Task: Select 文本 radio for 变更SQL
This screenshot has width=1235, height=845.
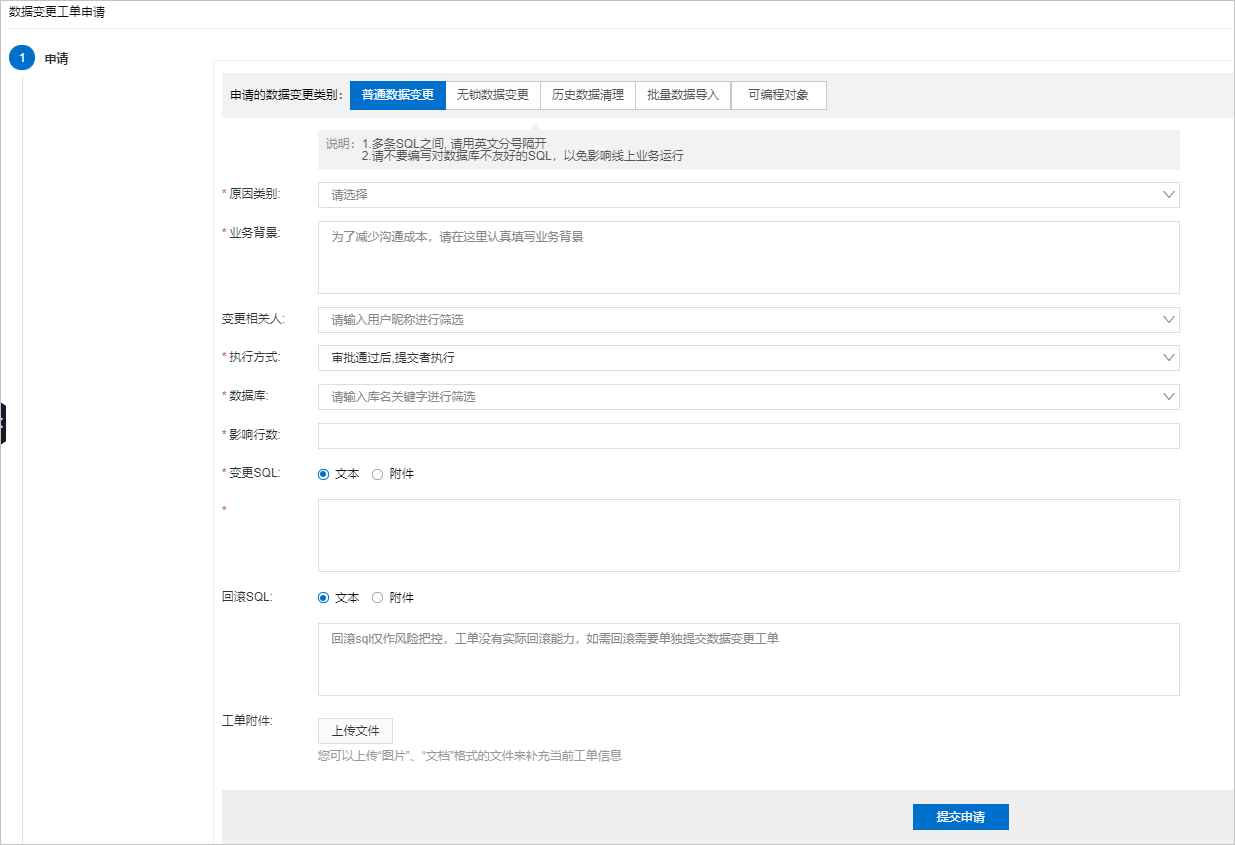Action: tap(323, 474)
